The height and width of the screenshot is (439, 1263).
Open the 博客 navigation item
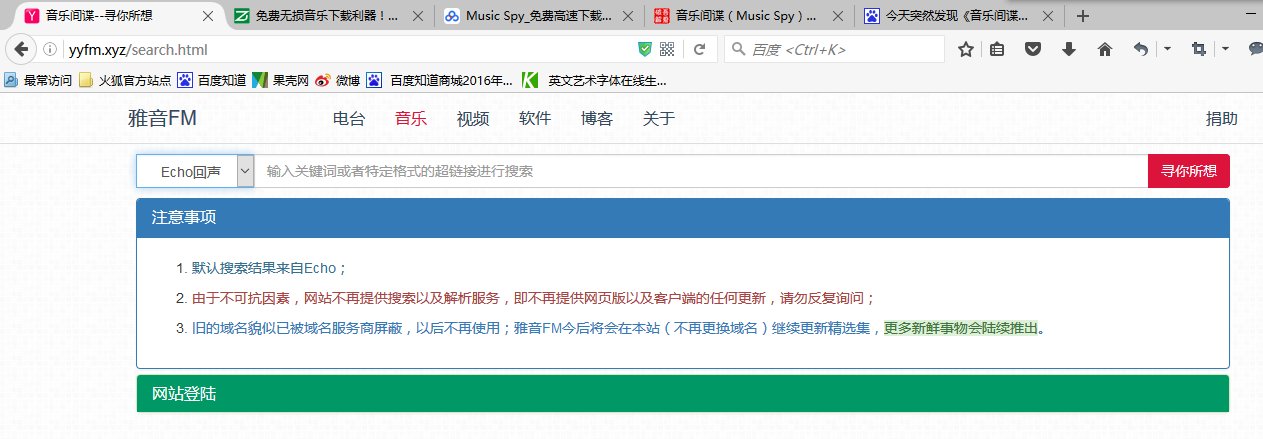tap(597, 119)
